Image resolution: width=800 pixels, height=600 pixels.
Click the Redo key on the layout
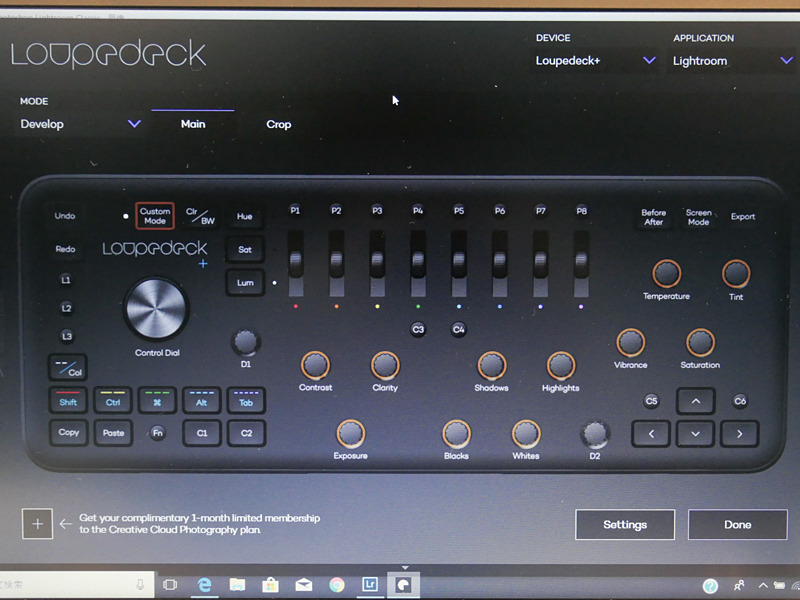click(65, 249)
